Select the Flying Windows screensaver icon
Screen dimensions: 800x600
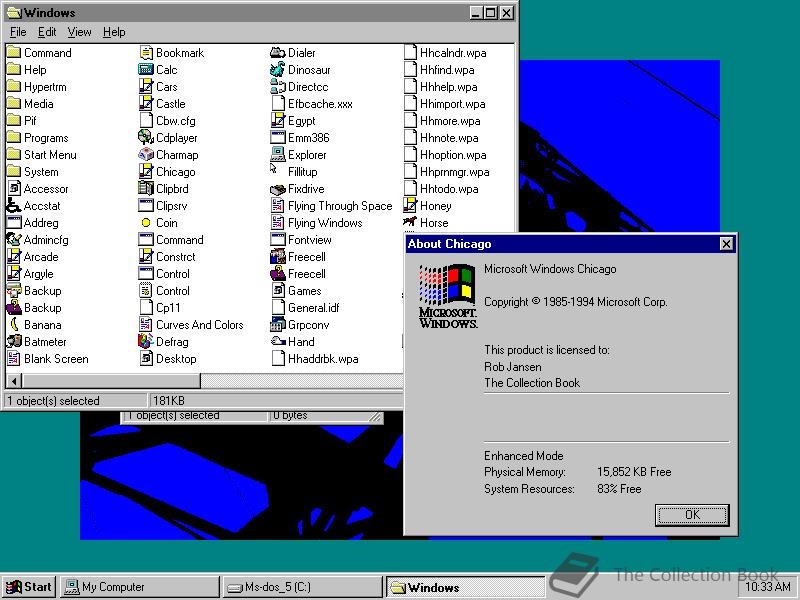click(x=278, y=223)
